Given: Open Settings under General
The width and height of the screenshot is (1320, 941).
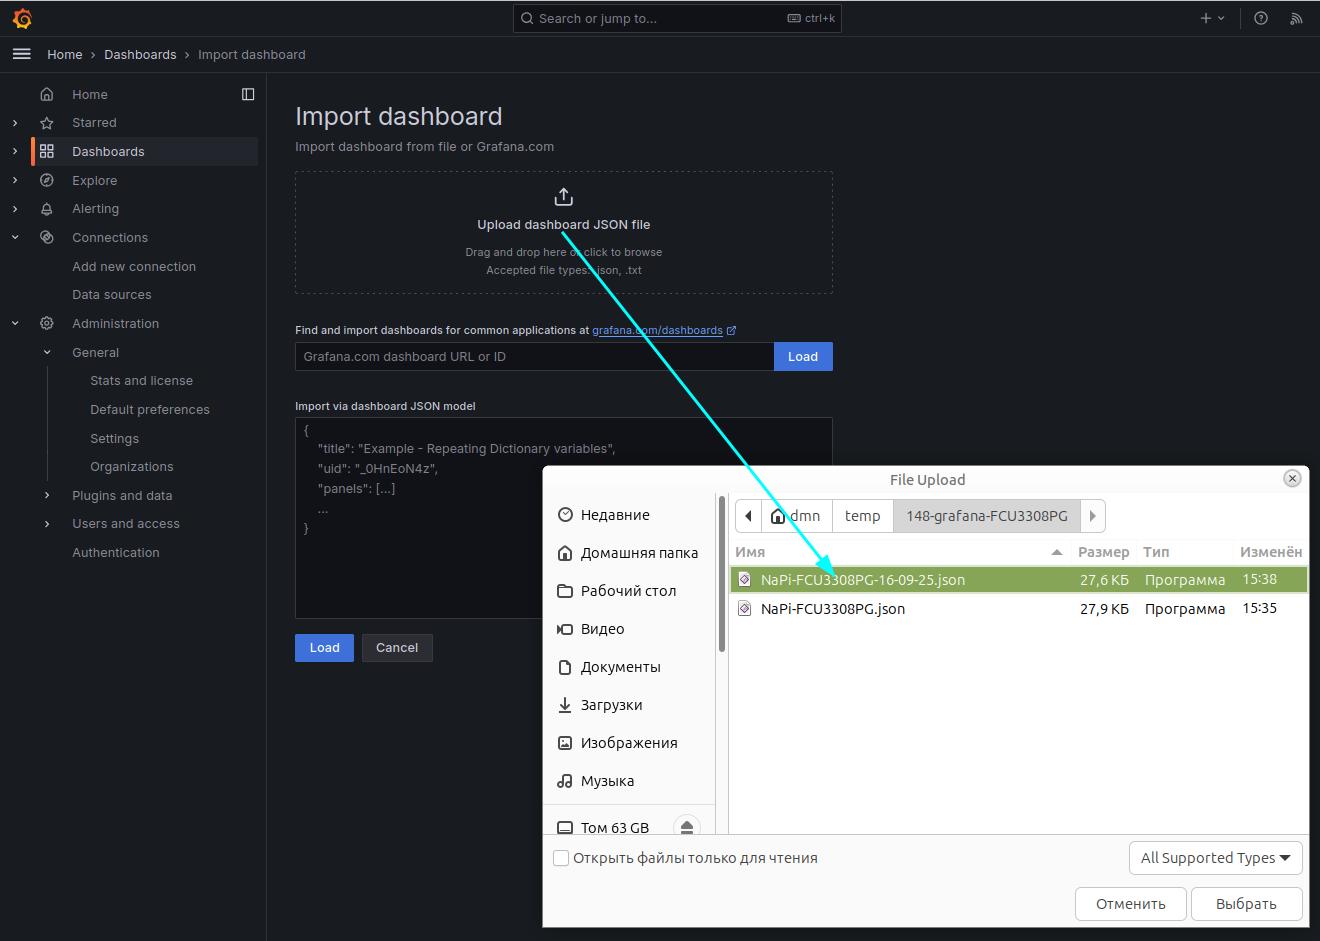Looking at the screenshot, I should (114, 439).
